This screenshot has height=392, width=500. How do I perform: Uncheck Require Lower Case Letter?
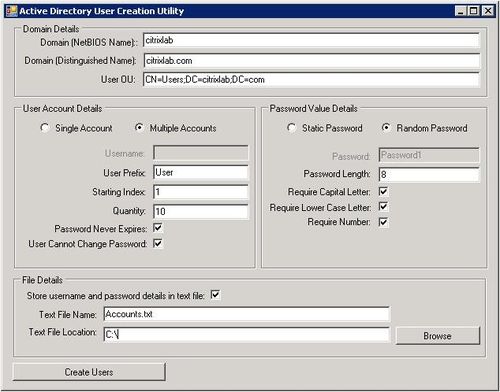[383, 207]
